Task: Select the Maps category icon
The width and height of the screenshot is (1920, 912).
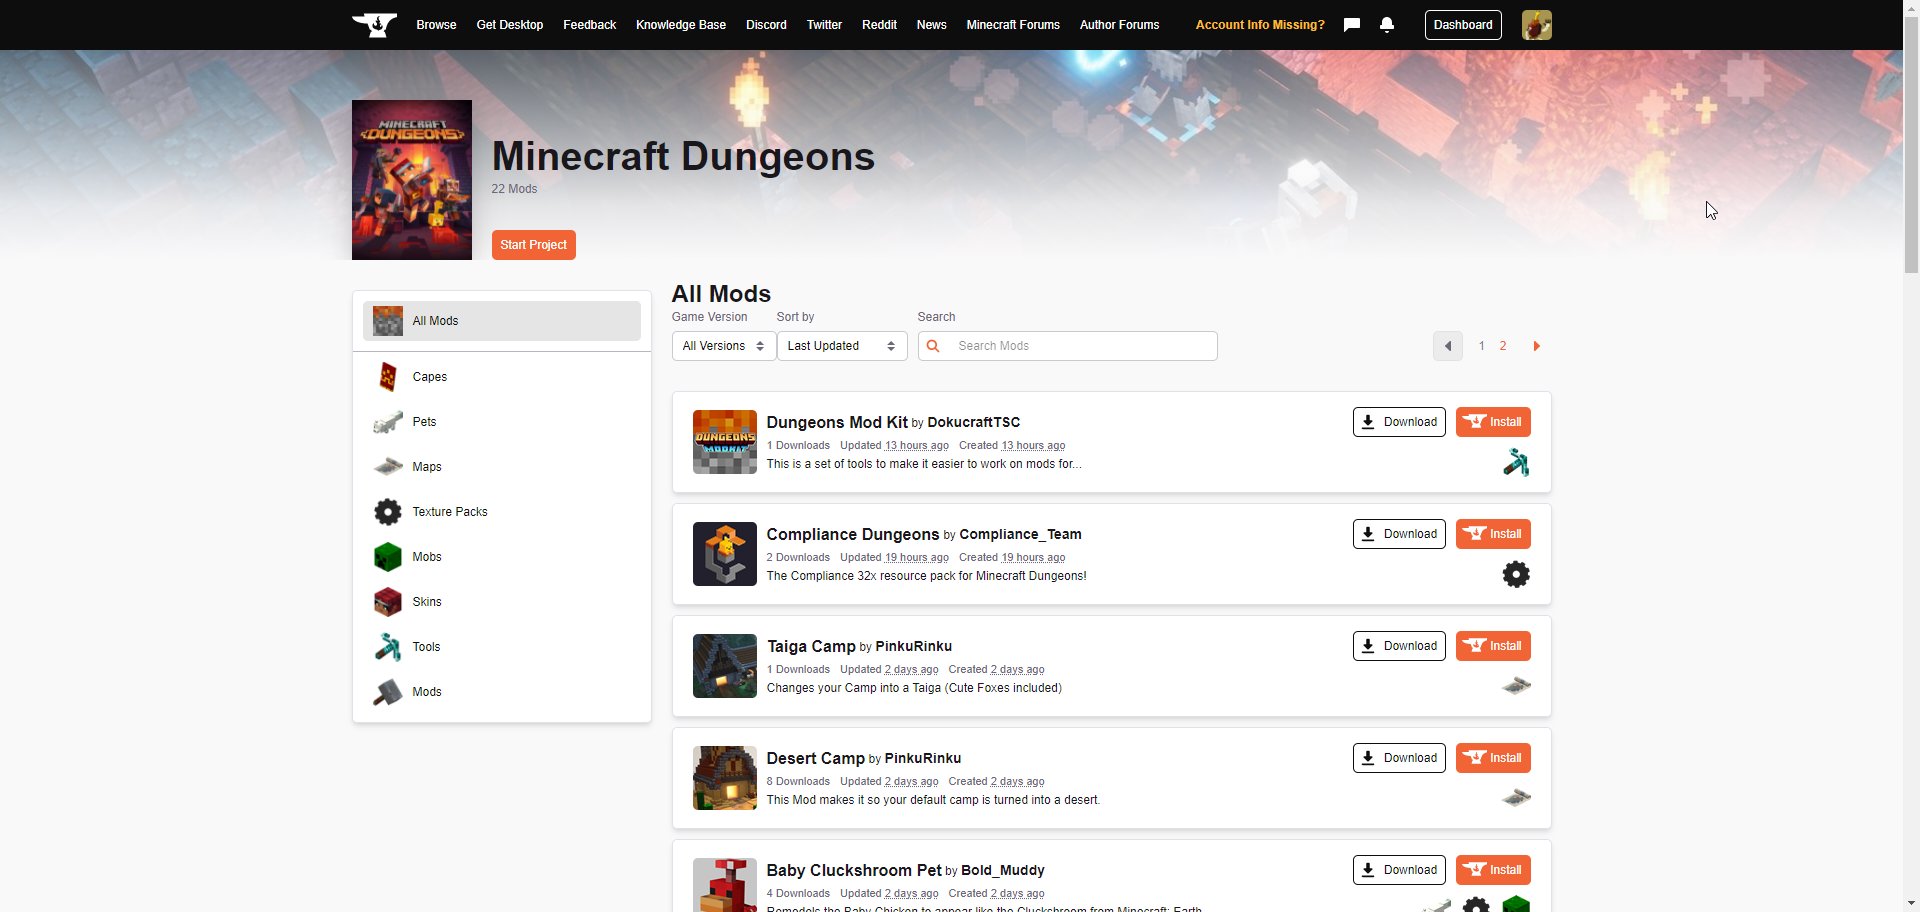Action: [388, 467]
